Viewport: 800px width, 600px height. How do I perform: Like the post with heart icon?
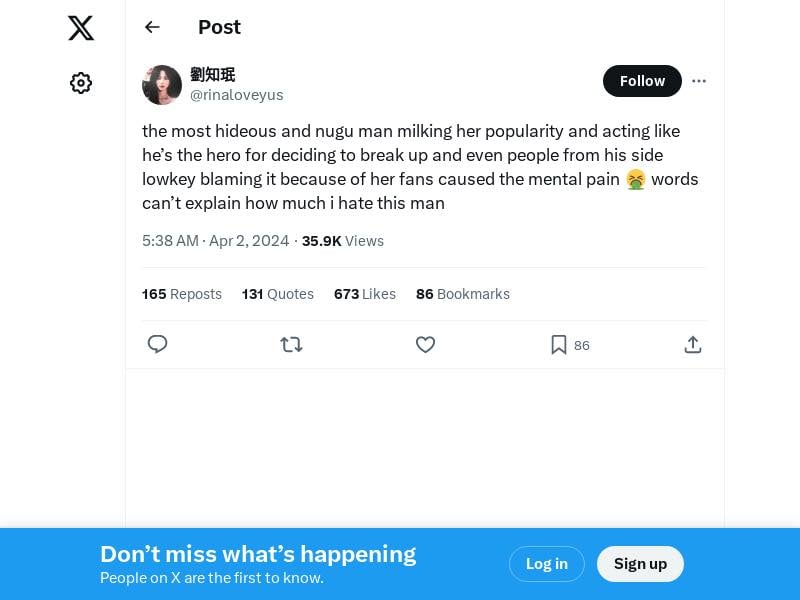tap(425, 345)
